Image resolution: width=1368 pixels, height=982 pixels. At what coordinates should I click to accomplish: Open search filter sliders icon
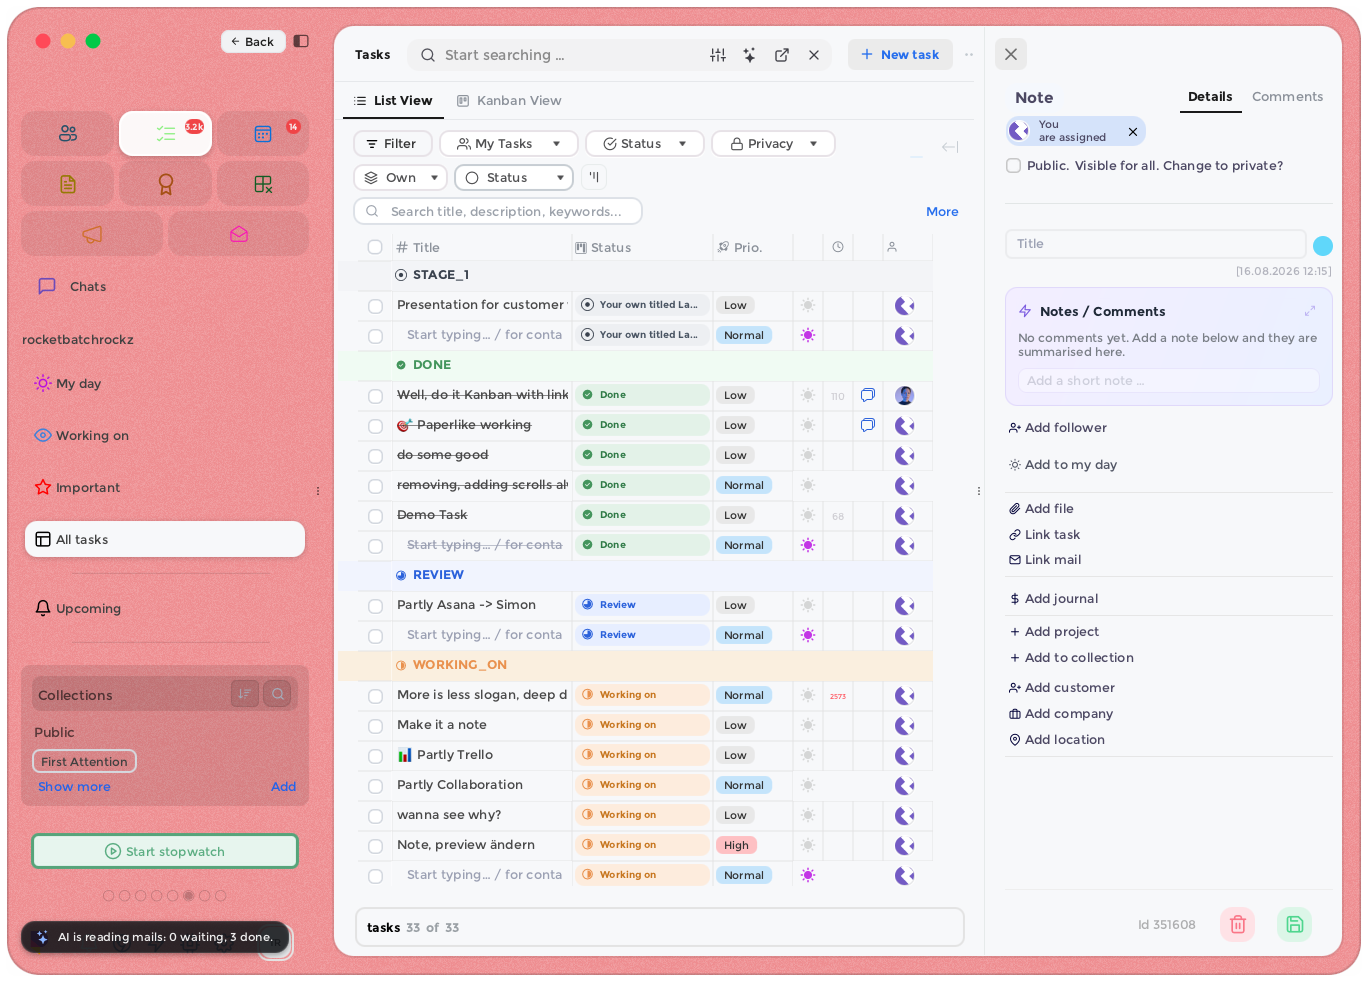point(718,55)
